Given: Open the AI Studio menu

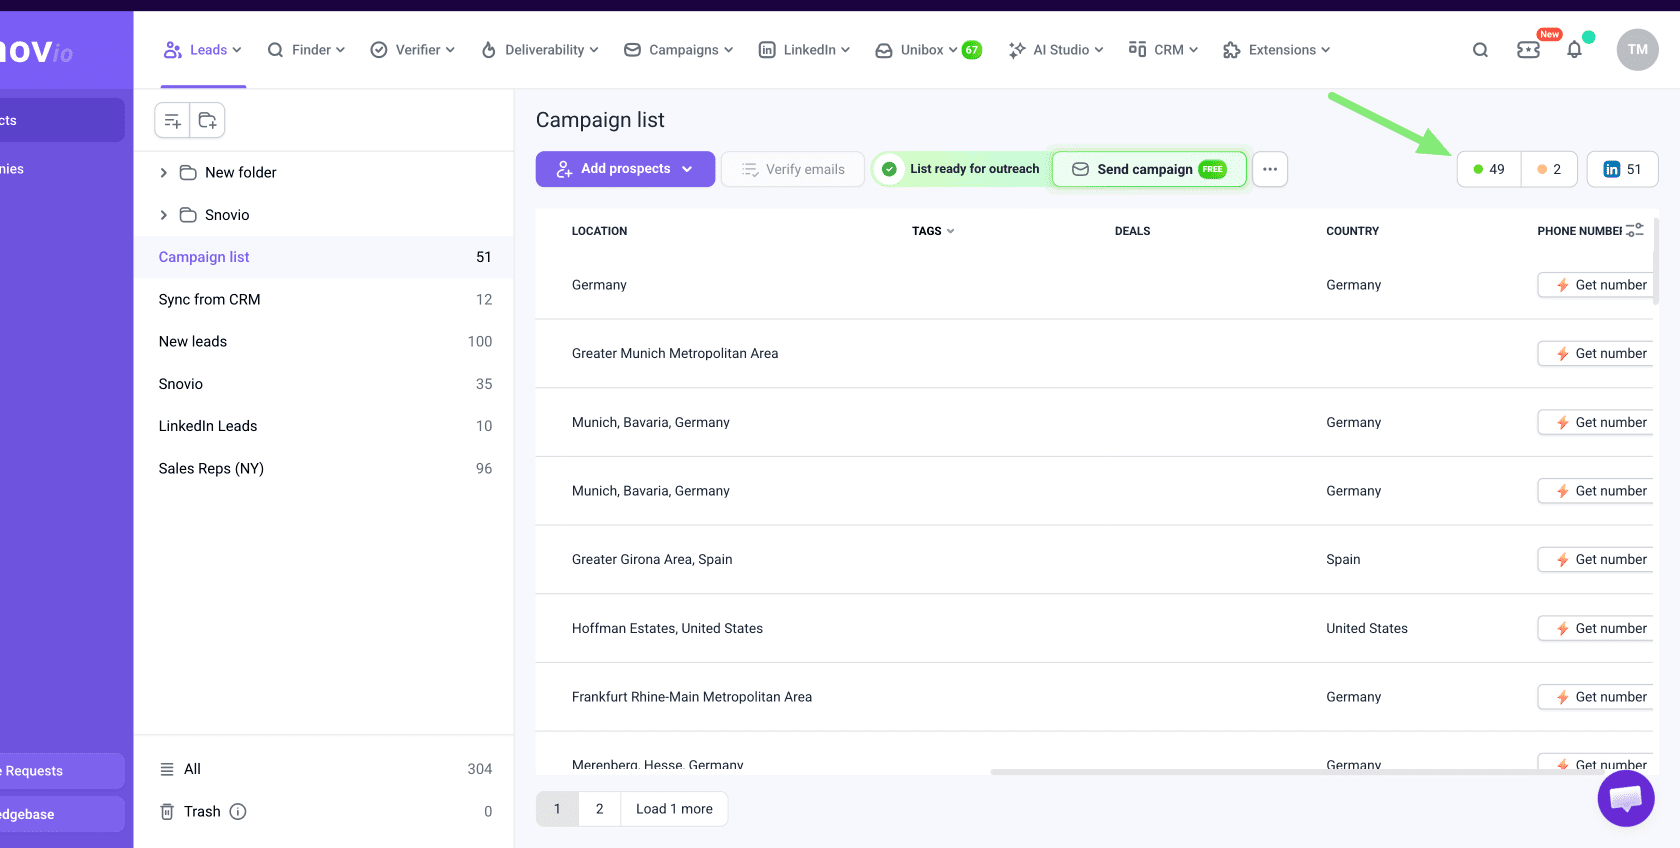Looking at the screenshot, I should tap(1056, 50).
